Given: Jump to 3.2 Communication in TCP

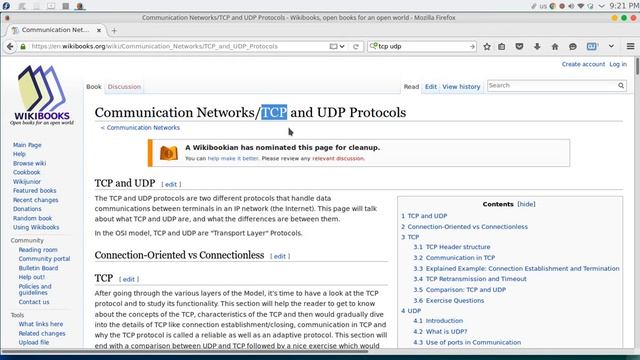Looking at the screenshot, I should (x=454, y=258).
